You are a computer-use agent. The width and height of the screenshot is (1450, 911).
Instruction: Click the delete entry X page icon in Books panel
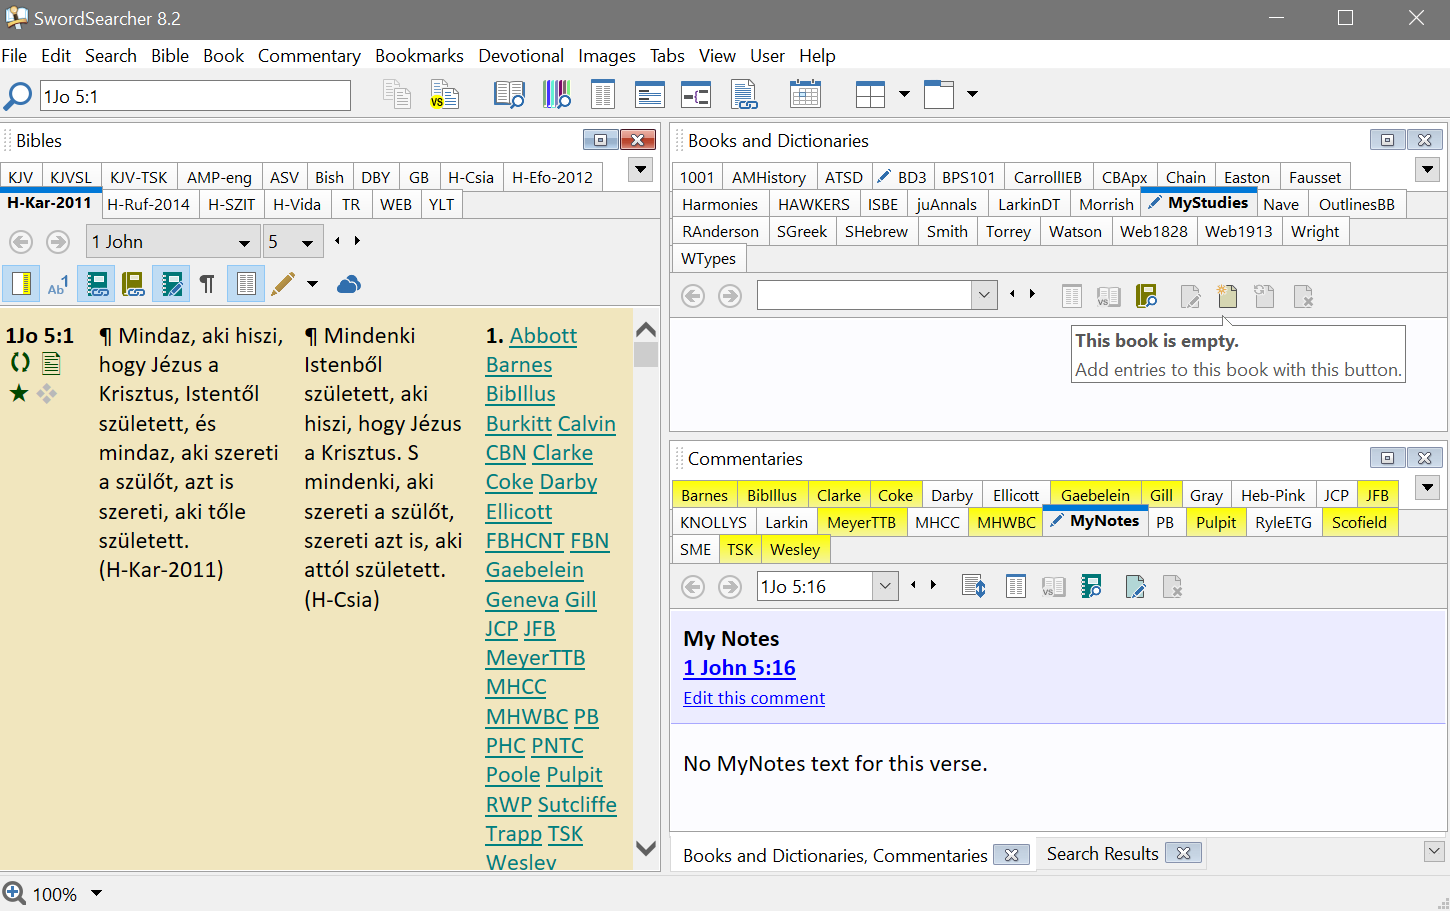[1303, 296]
